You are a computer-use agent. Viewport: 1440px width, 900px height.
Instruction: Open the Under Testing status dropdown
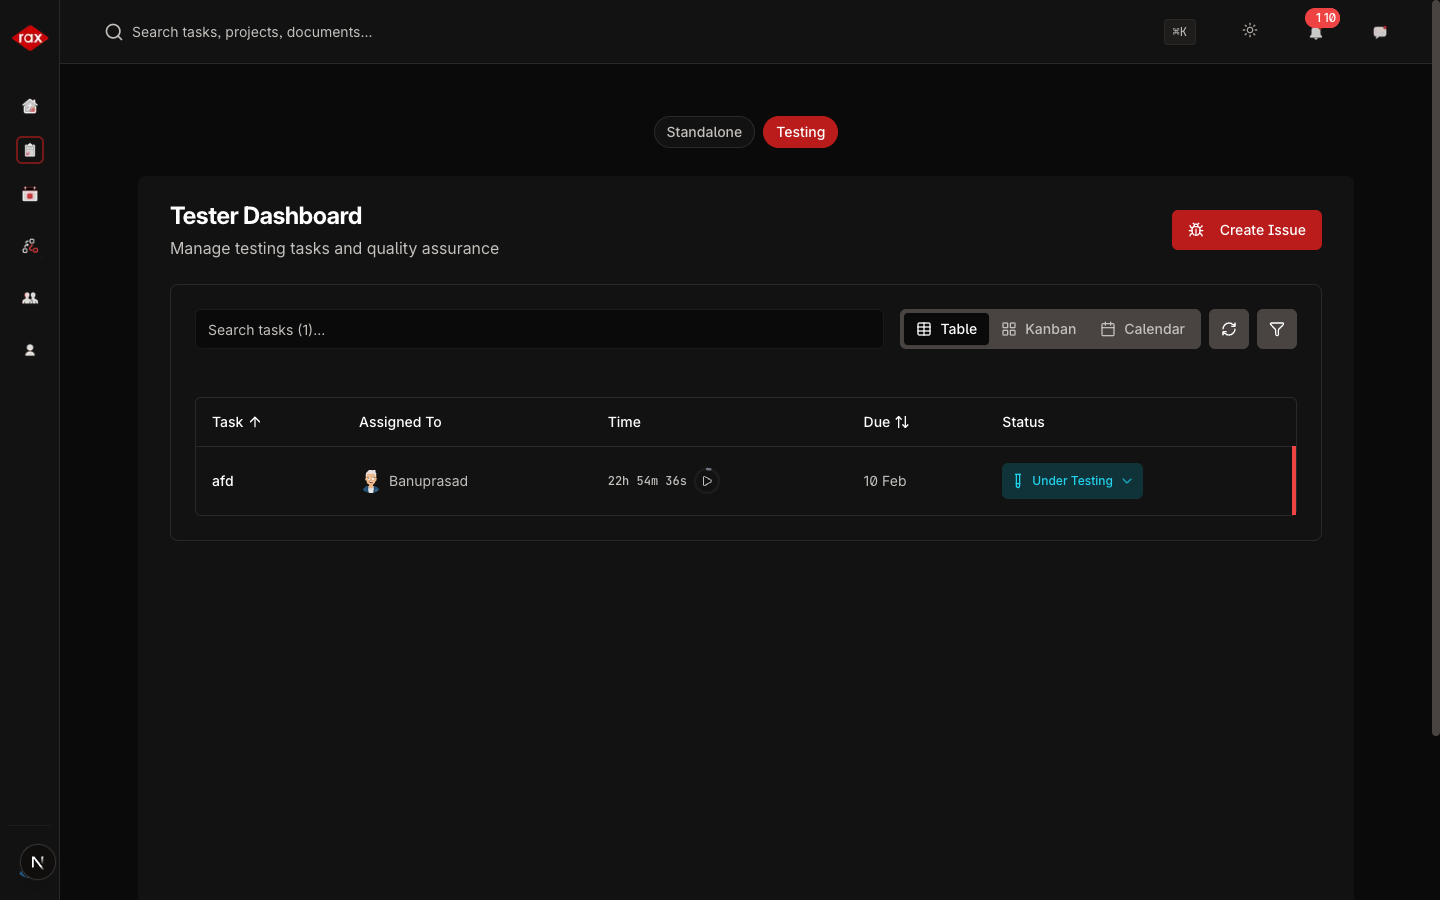point(1072,481)
